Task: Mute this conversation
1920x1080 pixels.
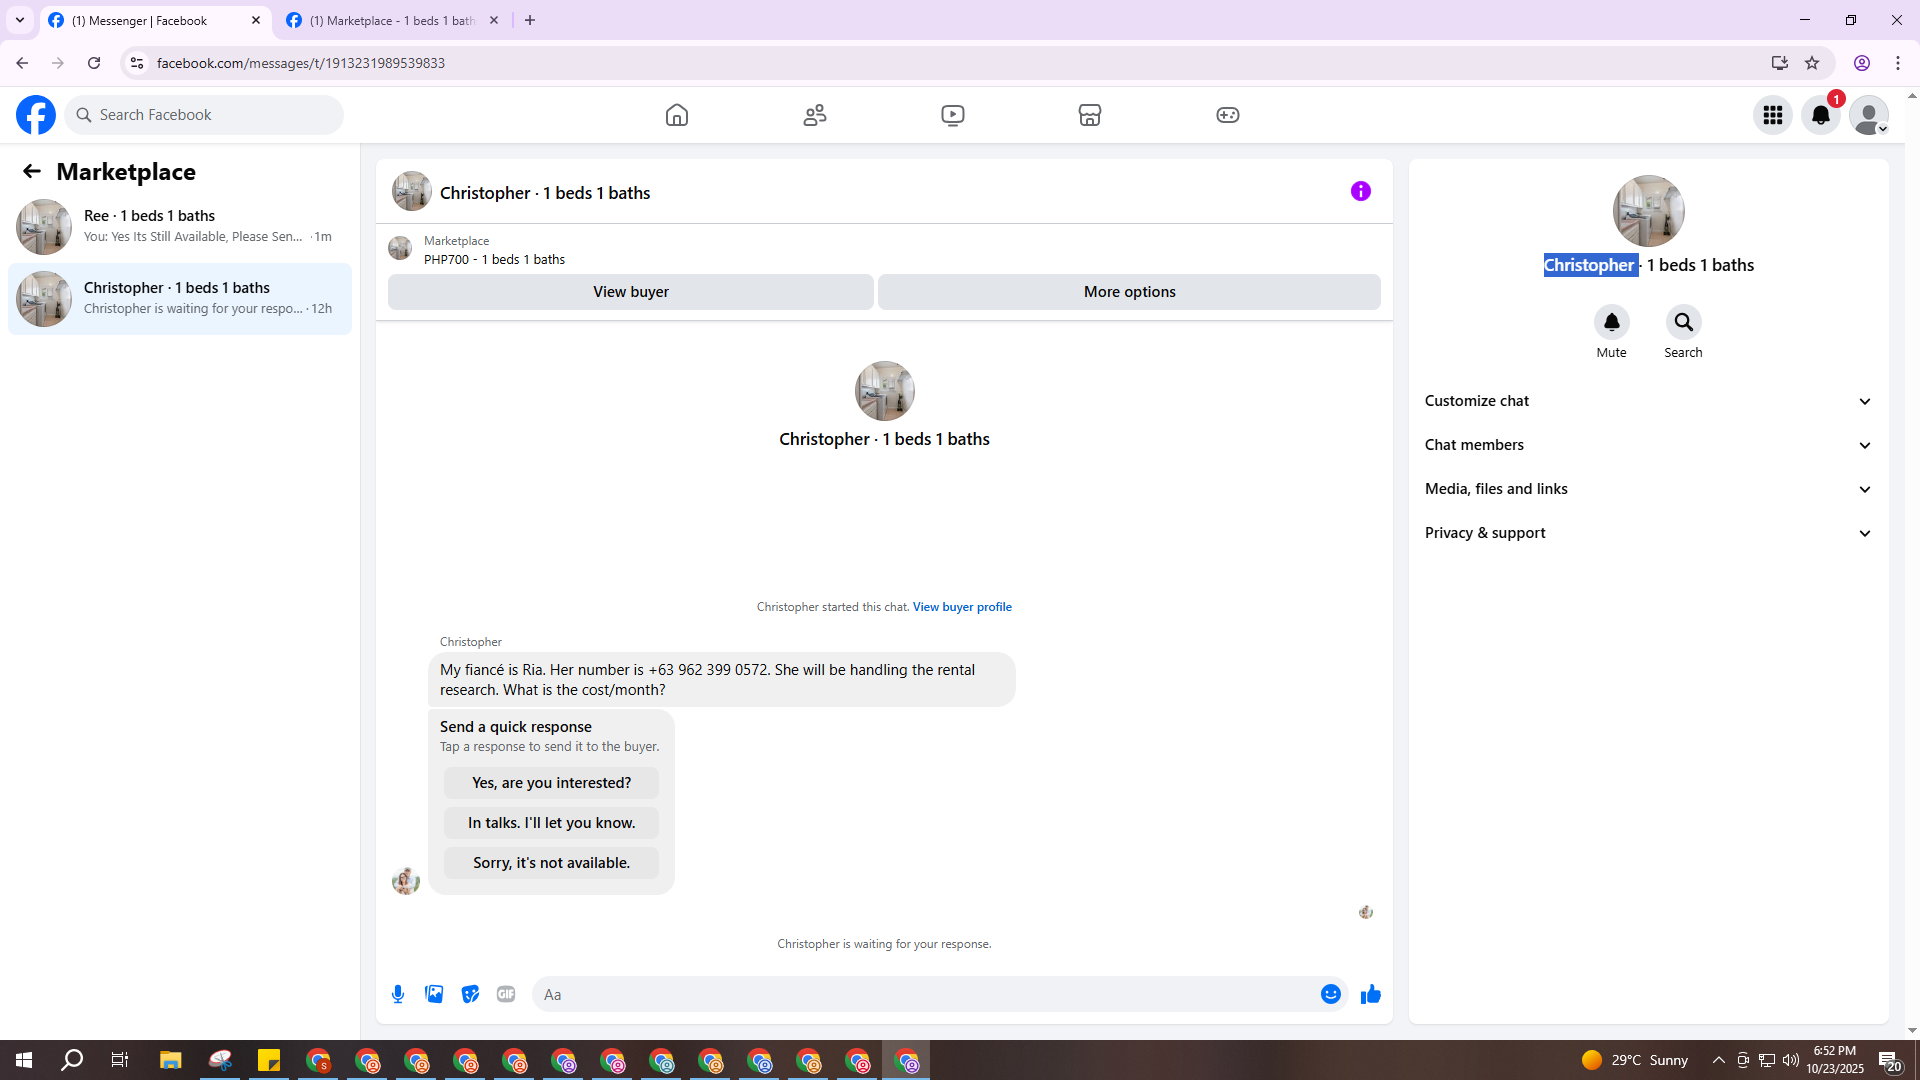Action: [x=1611, y=323]
